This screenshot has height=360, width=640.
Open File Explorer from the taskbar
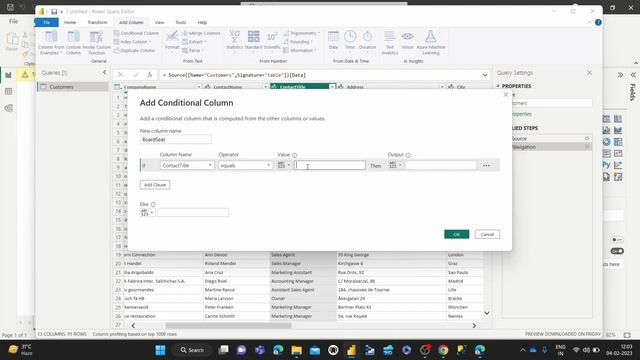(x=296, y=350)
